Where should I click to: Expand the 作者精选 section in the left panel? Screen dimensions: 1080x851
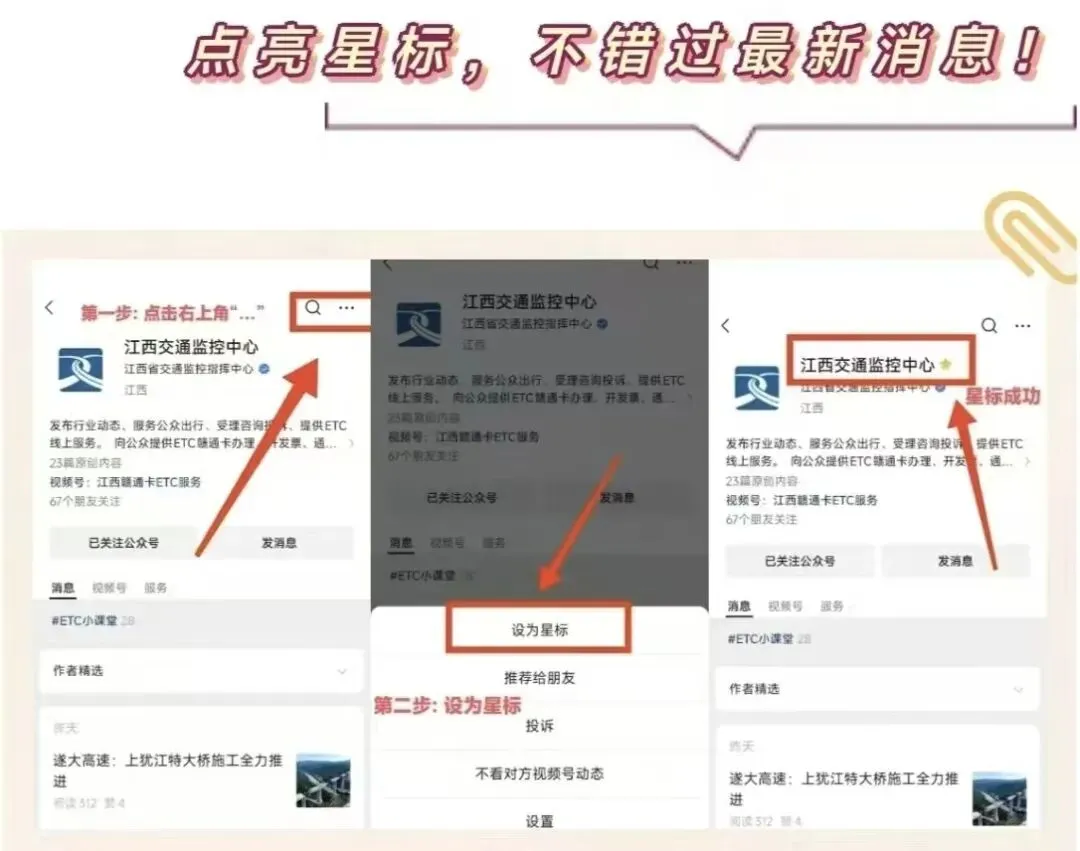coord(201,671)
